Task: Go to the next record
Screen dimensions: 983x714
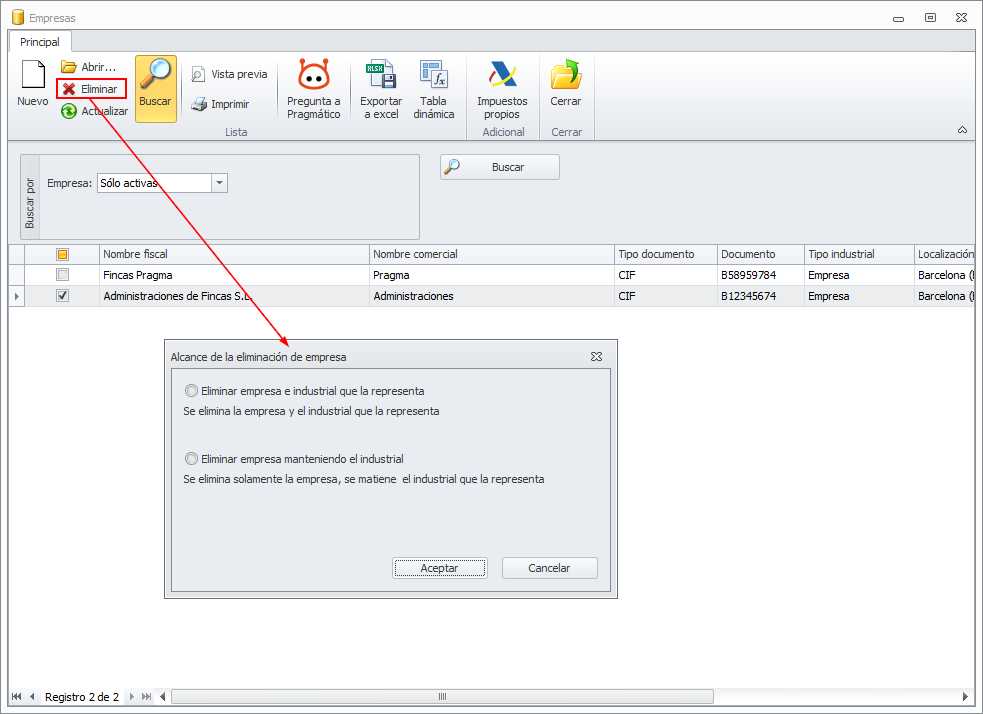Action: (x=131, y=696)
